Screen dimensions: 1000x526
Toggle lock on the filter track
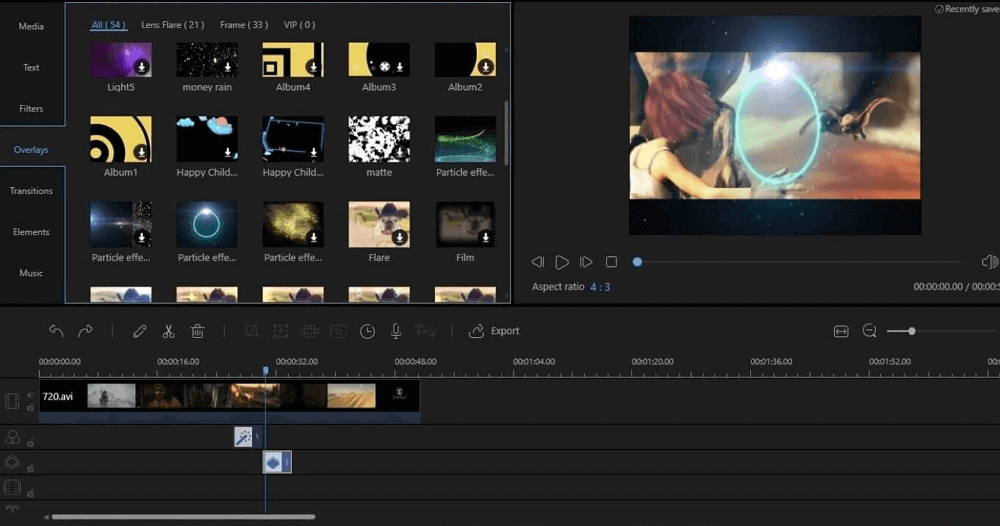click(30, 442)
